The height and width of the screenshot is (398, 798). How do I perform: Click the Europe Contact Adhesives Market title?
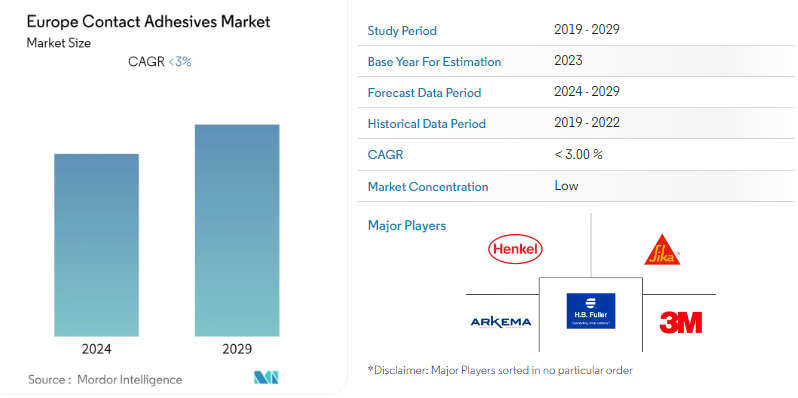point(149,22)
